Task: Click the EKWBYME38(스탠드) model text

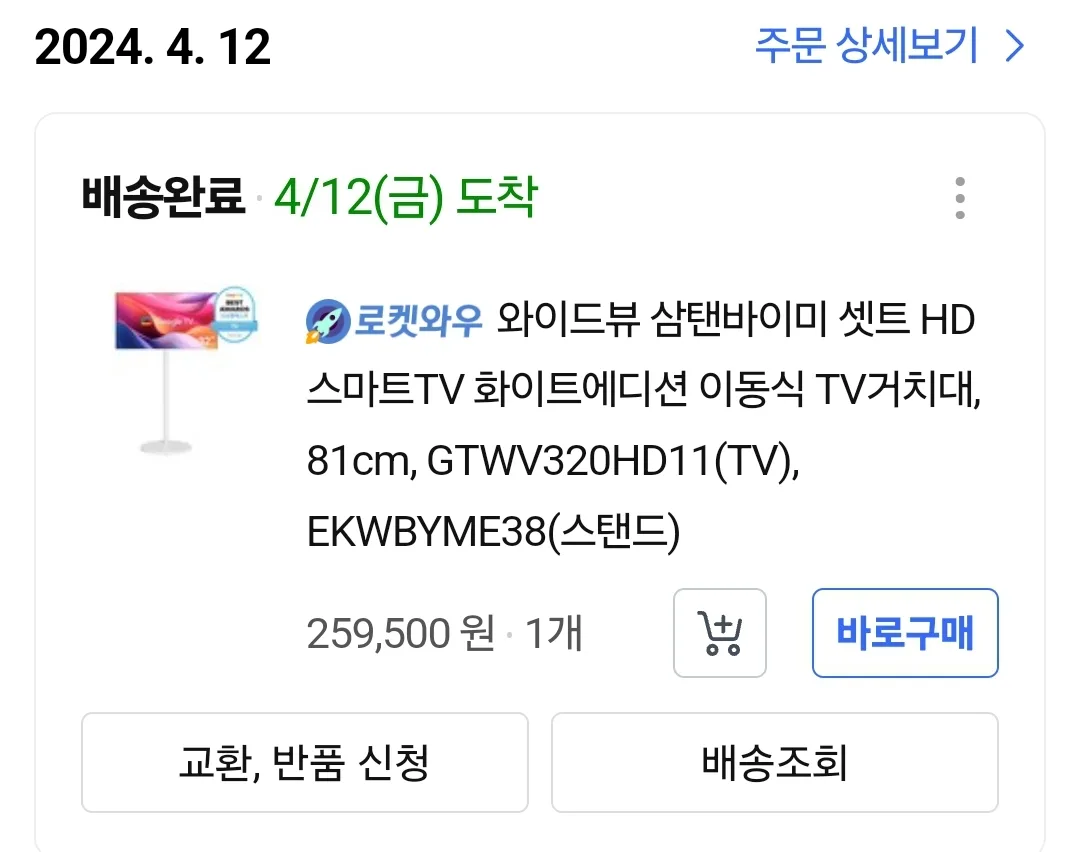Action: [493, 532]
